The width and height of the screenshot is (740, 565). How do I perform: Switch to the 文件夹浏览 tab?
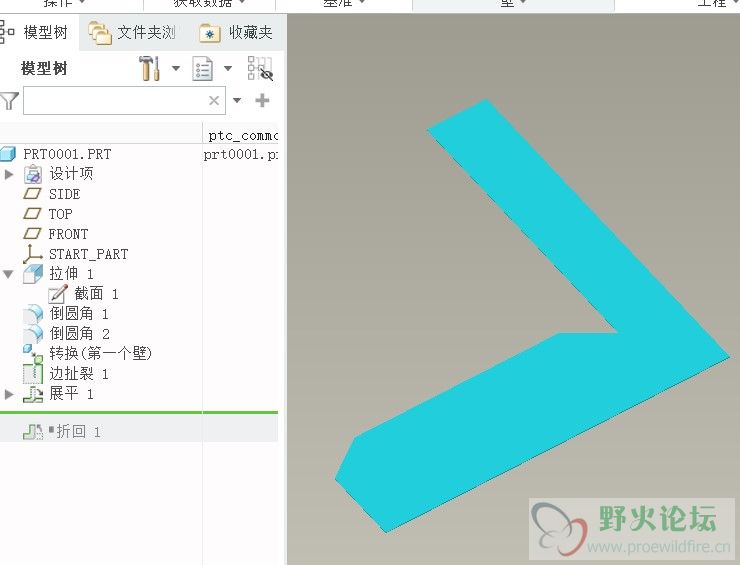click(x=132, y=32)
